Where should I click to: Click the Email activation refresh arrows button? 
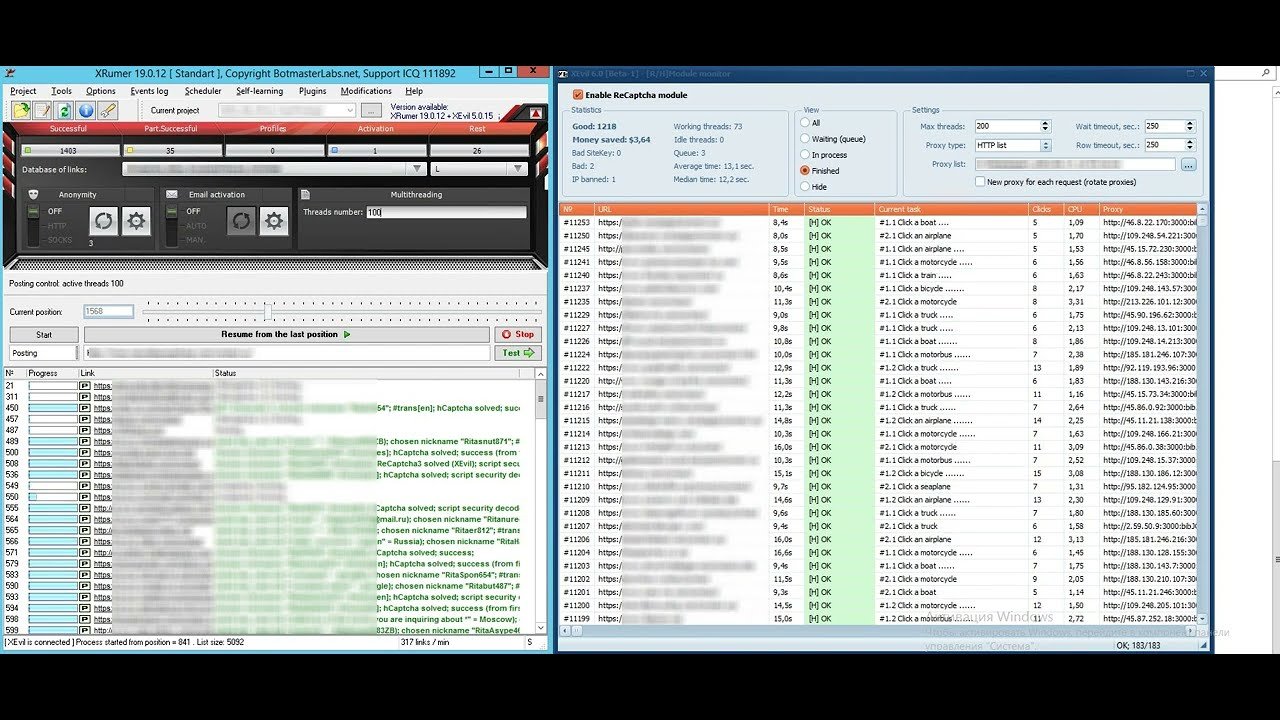[241, 221]
